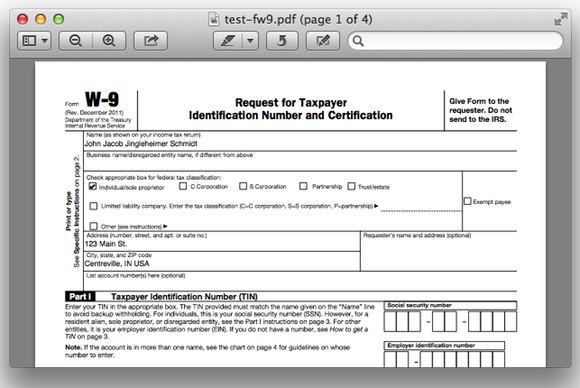Viewport: 580px width, 388px height.
Task: Click the magnifier icon in search field
Action: pyautogui.click(x=358, y=41)
